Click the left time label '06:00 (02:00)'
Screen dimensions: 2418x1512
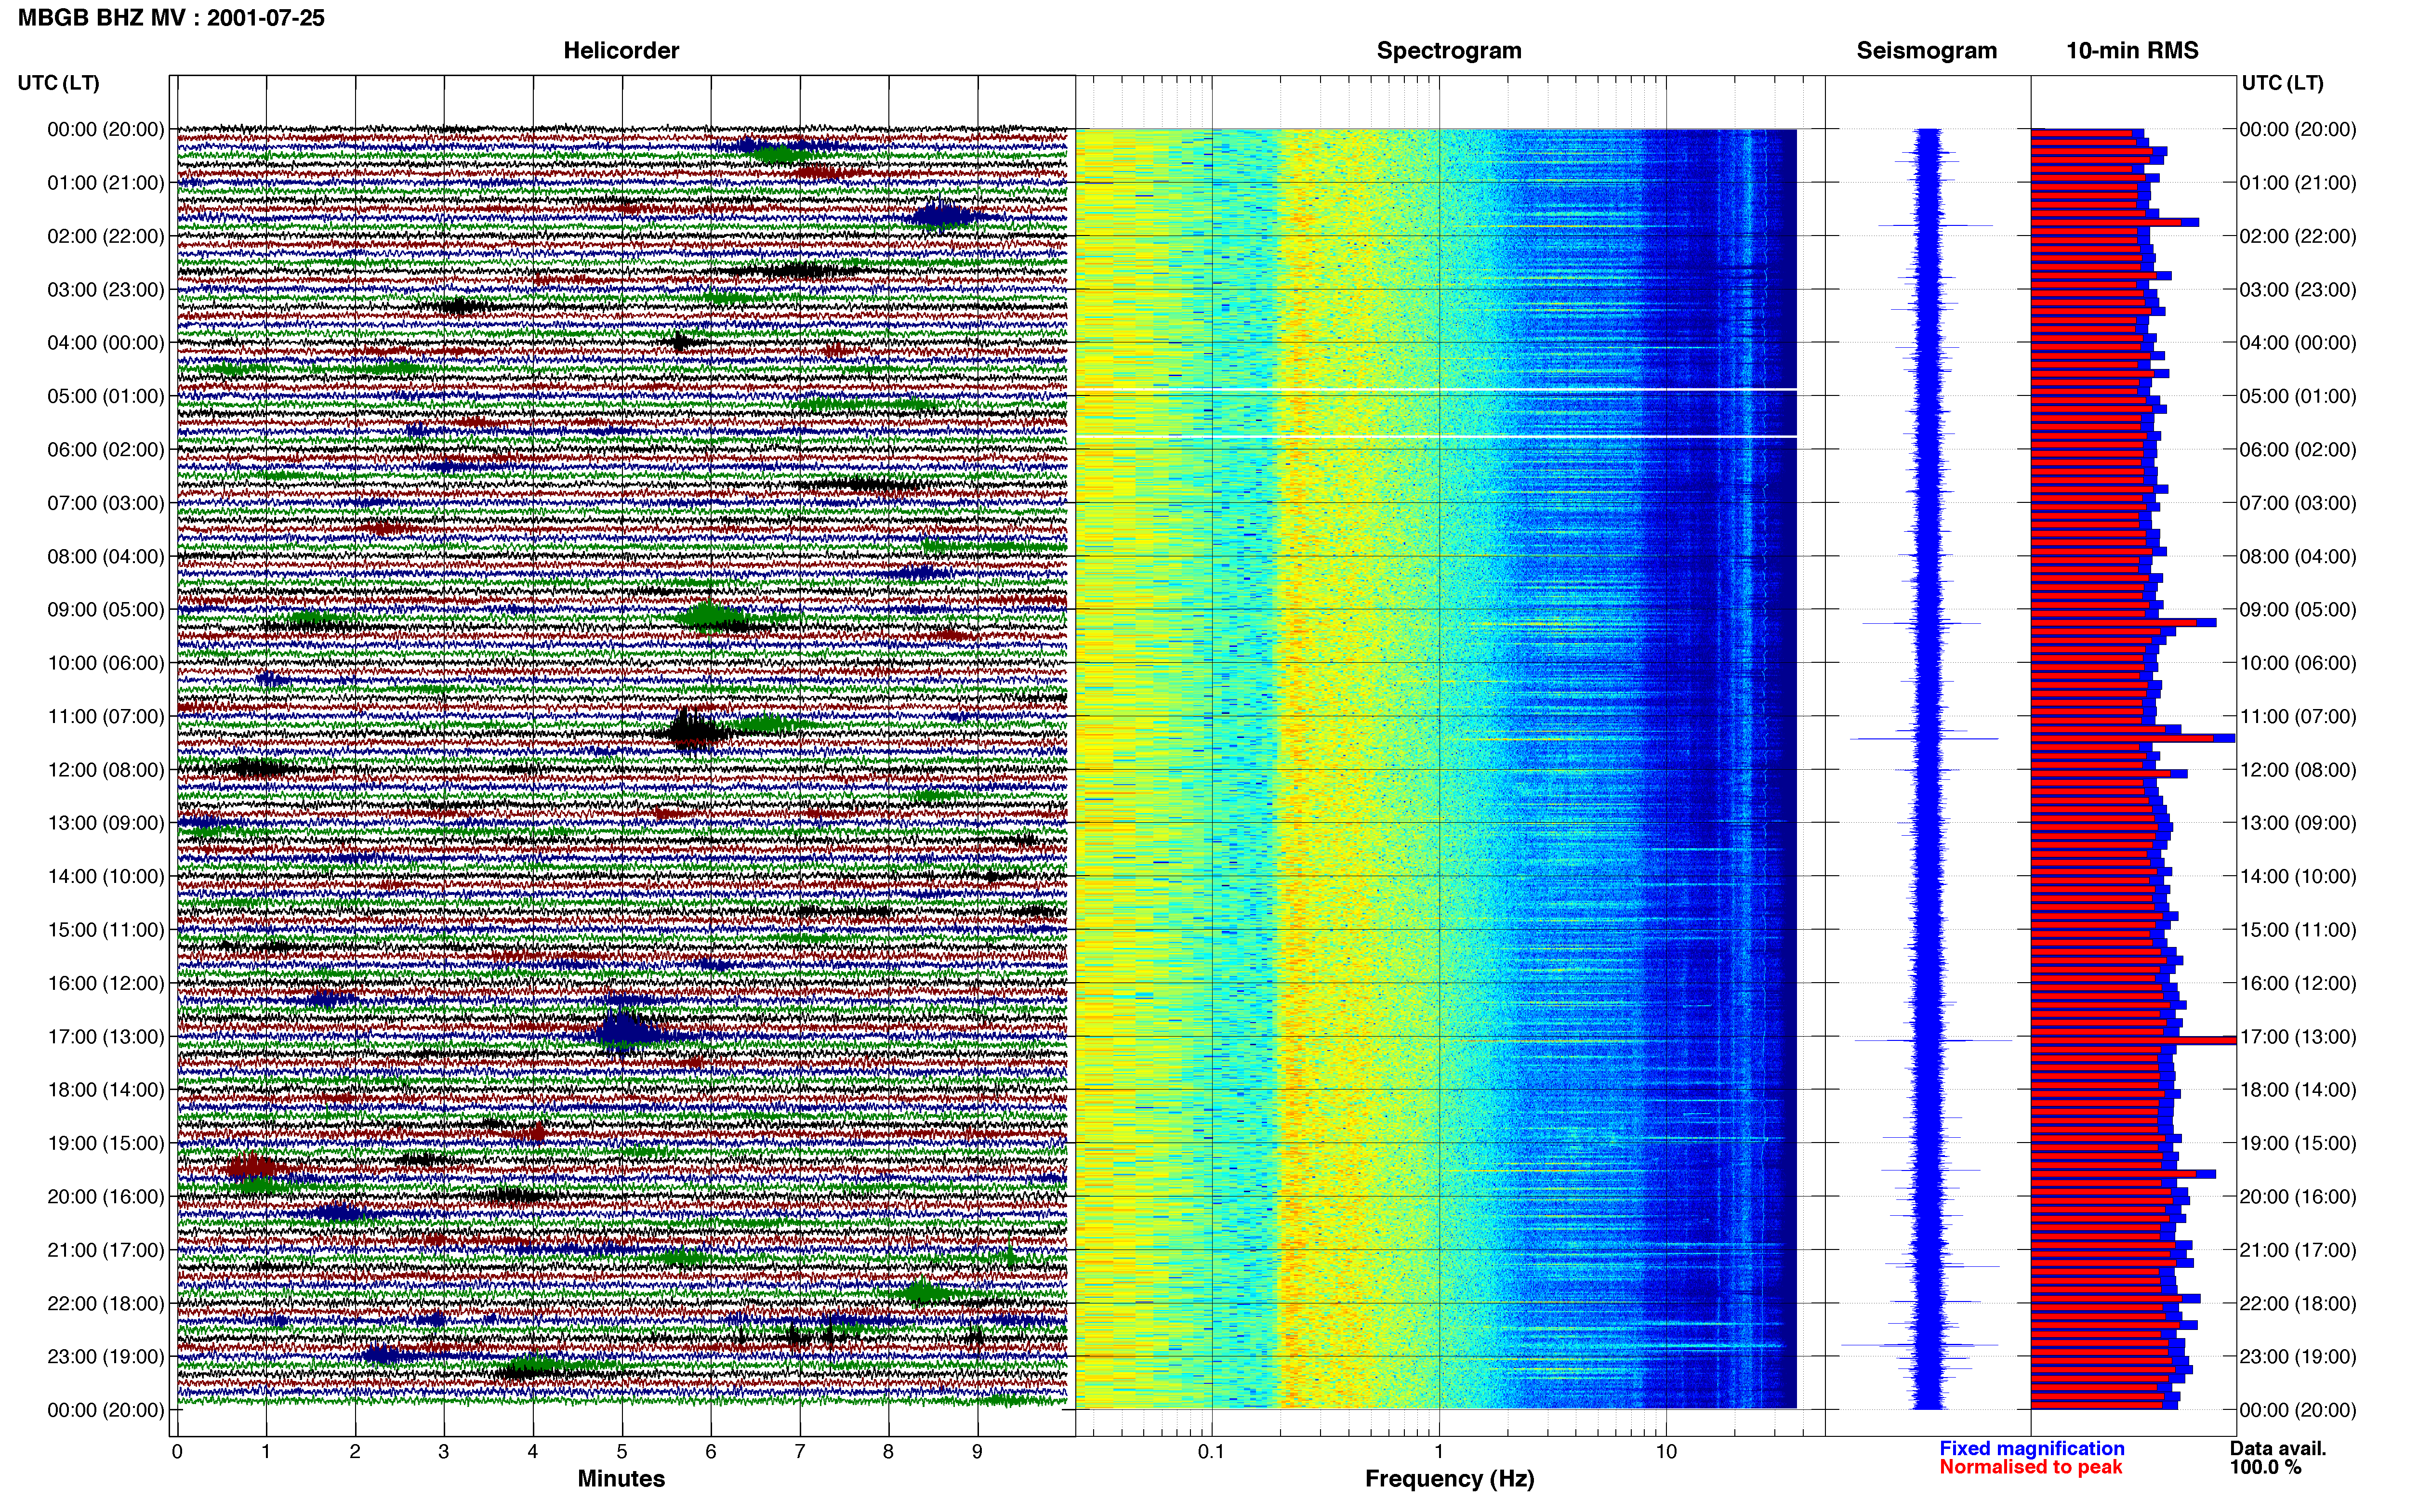(106, 450)
